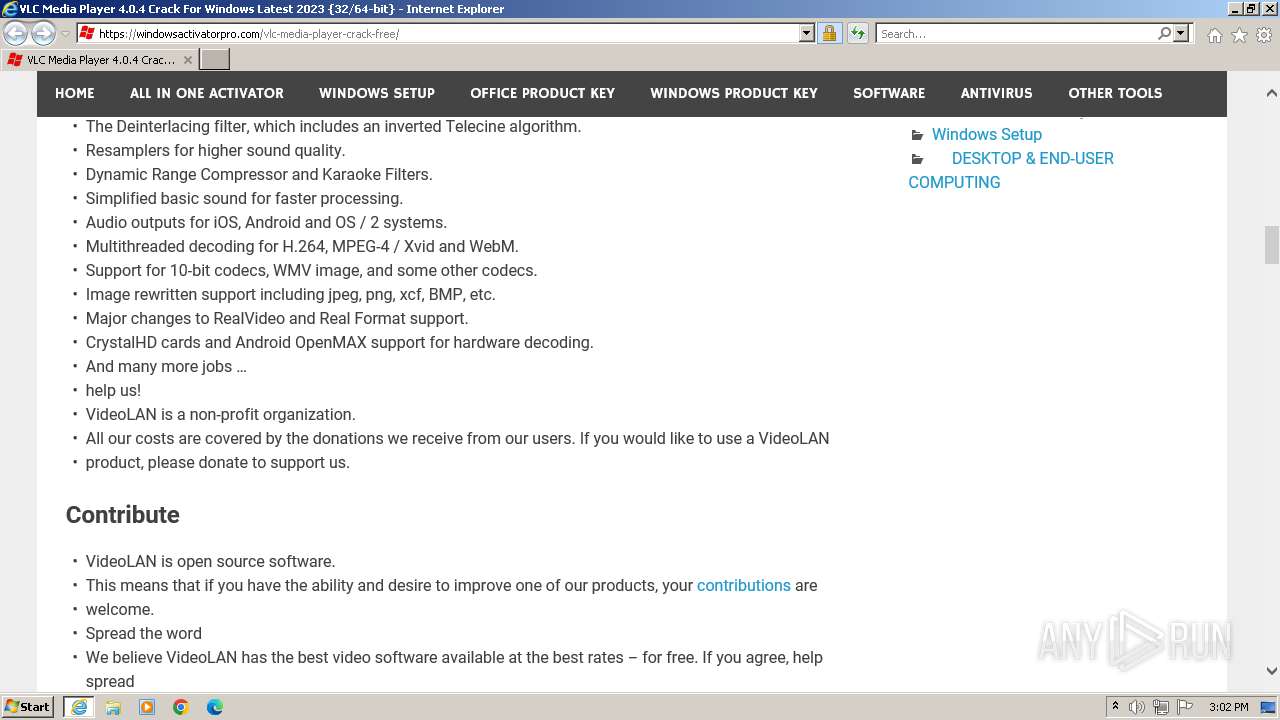This screenshot has height=720, width=1280.
Task: Open WINDOWS PRODUCT KEY menu
Action: pyautogui.click(x=734, y=93)
